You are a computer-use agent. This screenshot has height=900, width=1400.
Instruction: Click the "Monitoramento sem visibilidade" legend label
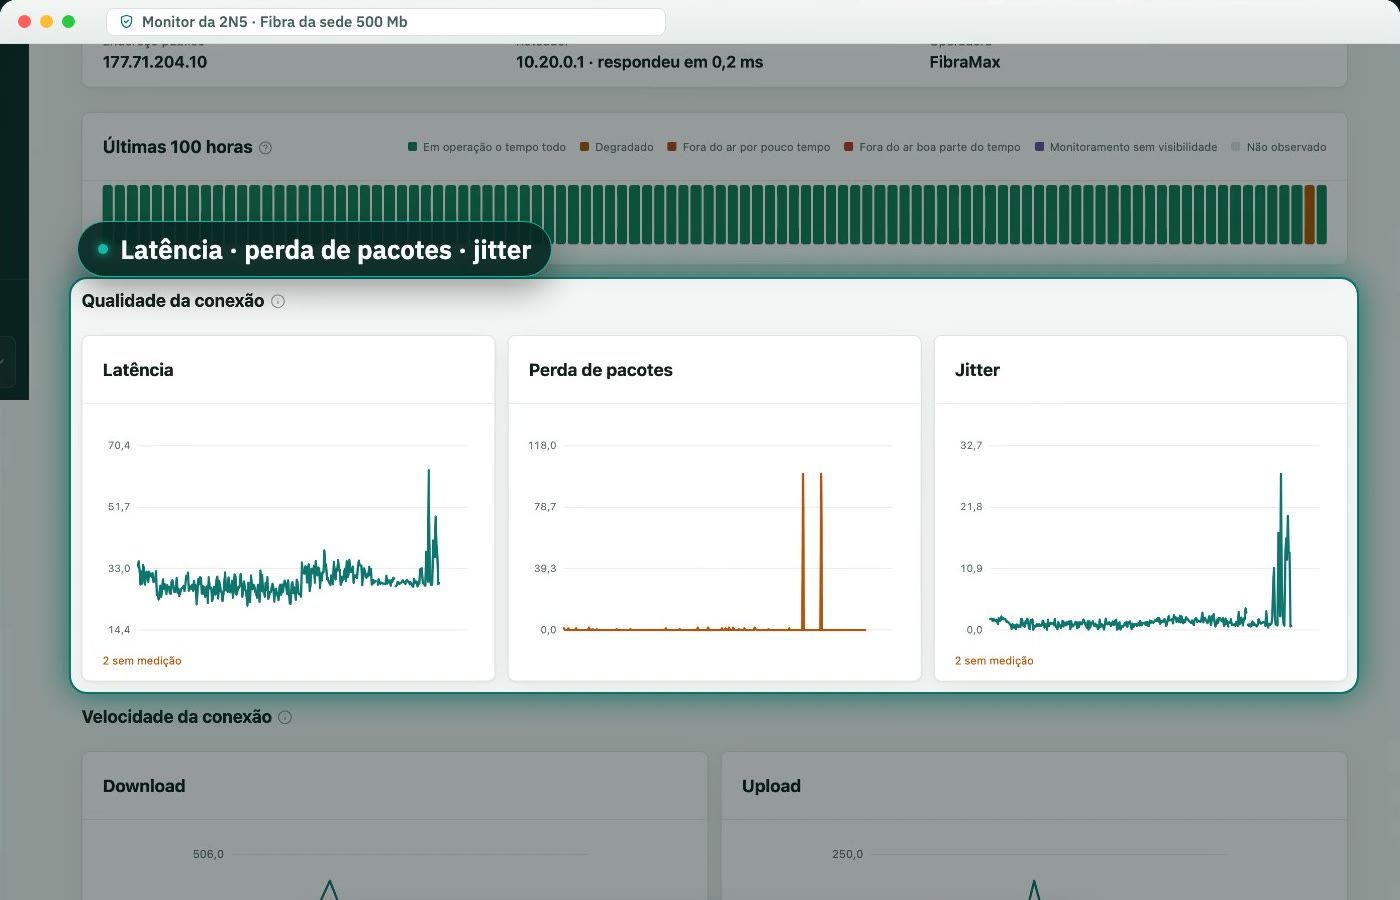[1133, 147]
